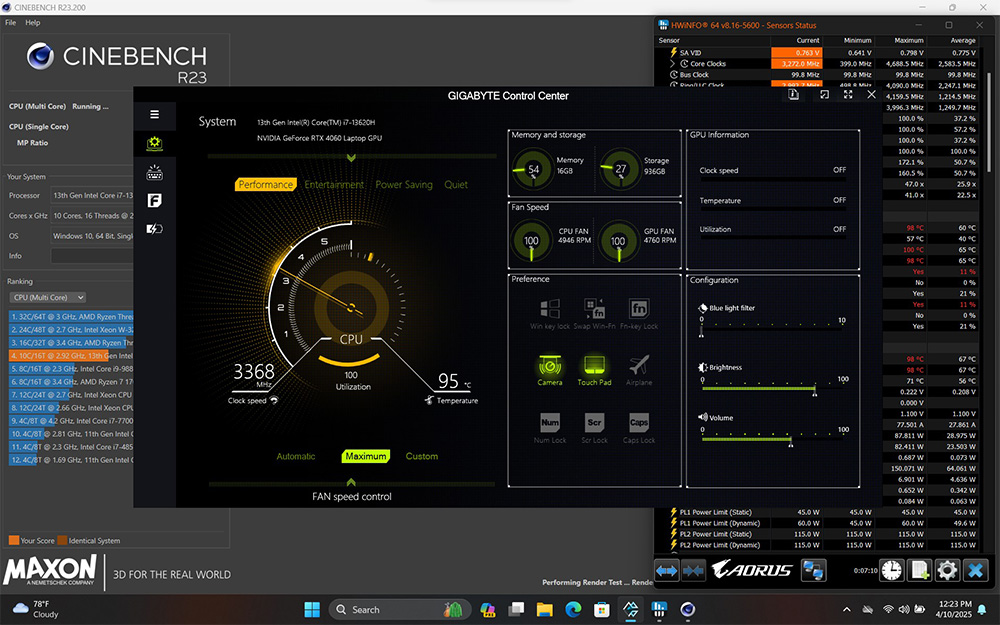Click the Processor field in Cinebench

click(92, 195)
